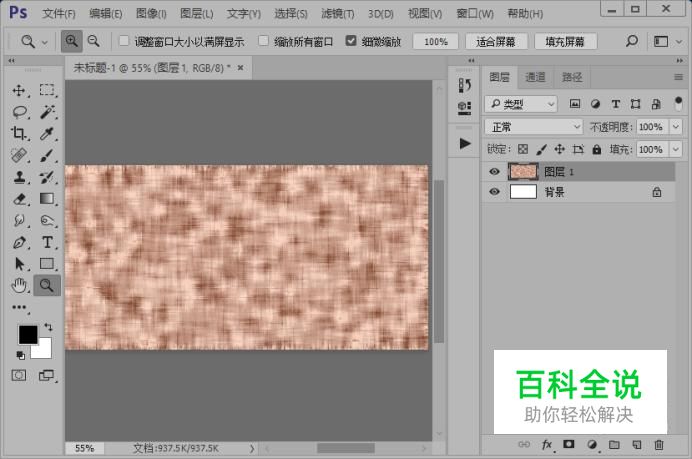Switch to the 通道 tab

(x=535, y=77)
